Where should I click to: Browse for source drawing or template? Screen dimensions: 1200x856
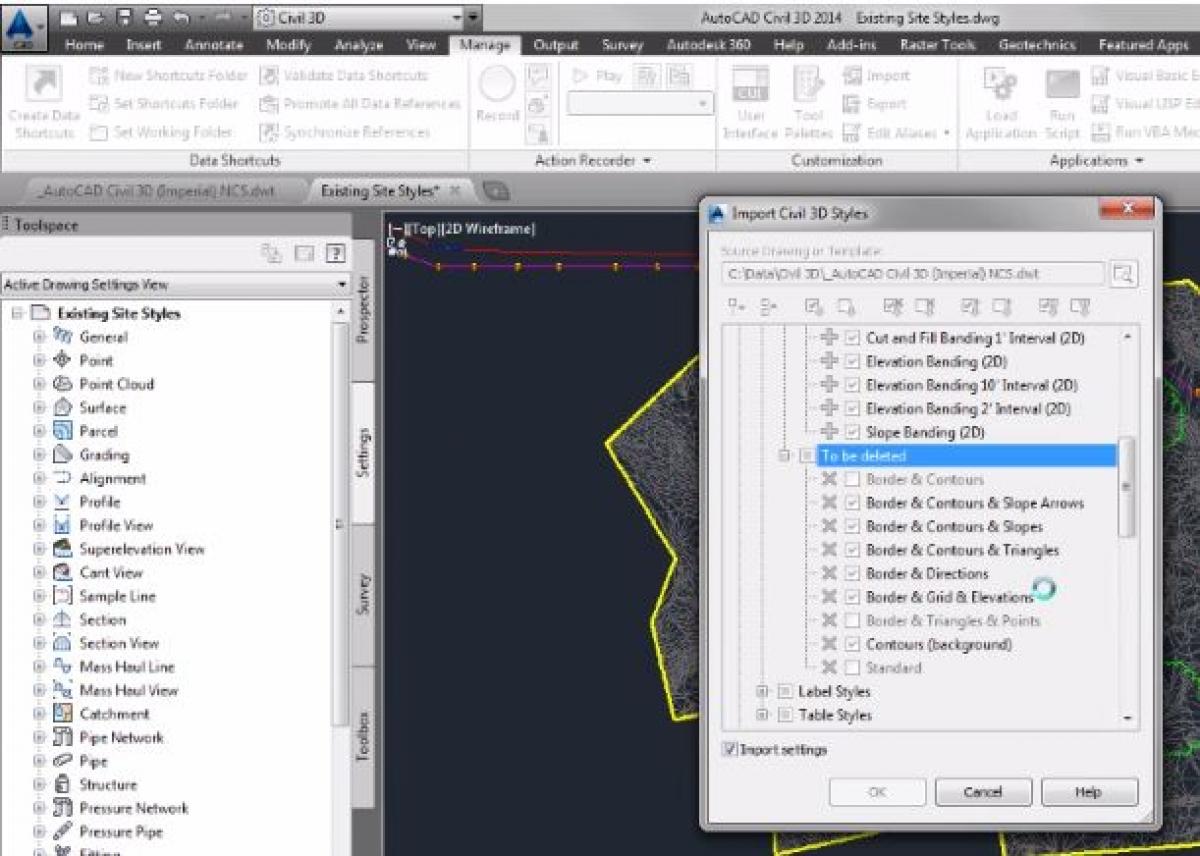pos(1124,274)
